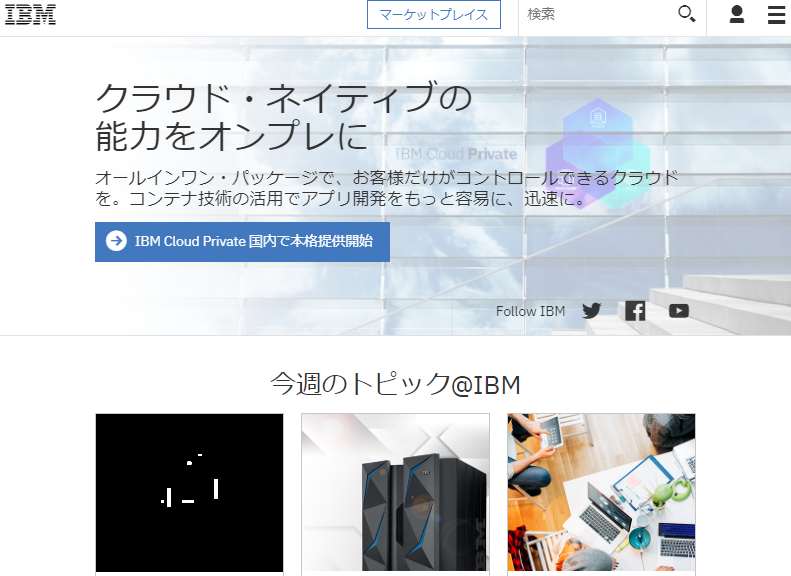791x576 pixels.
Task: Click the IBM logo
Action: 30,15
